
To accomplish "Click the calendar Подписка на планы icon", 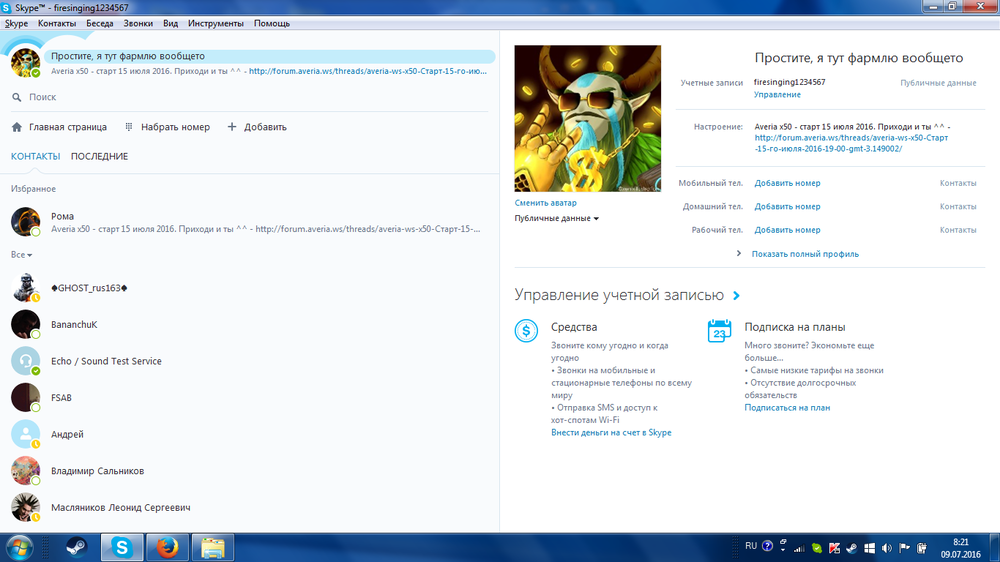I will [719, 331].
